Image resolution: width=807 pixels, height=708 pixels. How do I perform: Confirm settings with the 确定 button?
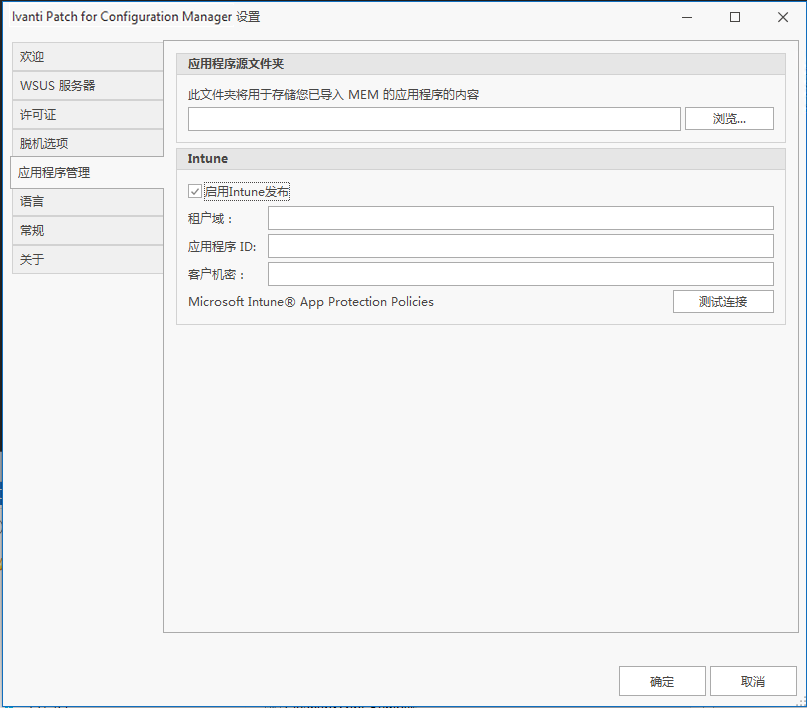662,681
